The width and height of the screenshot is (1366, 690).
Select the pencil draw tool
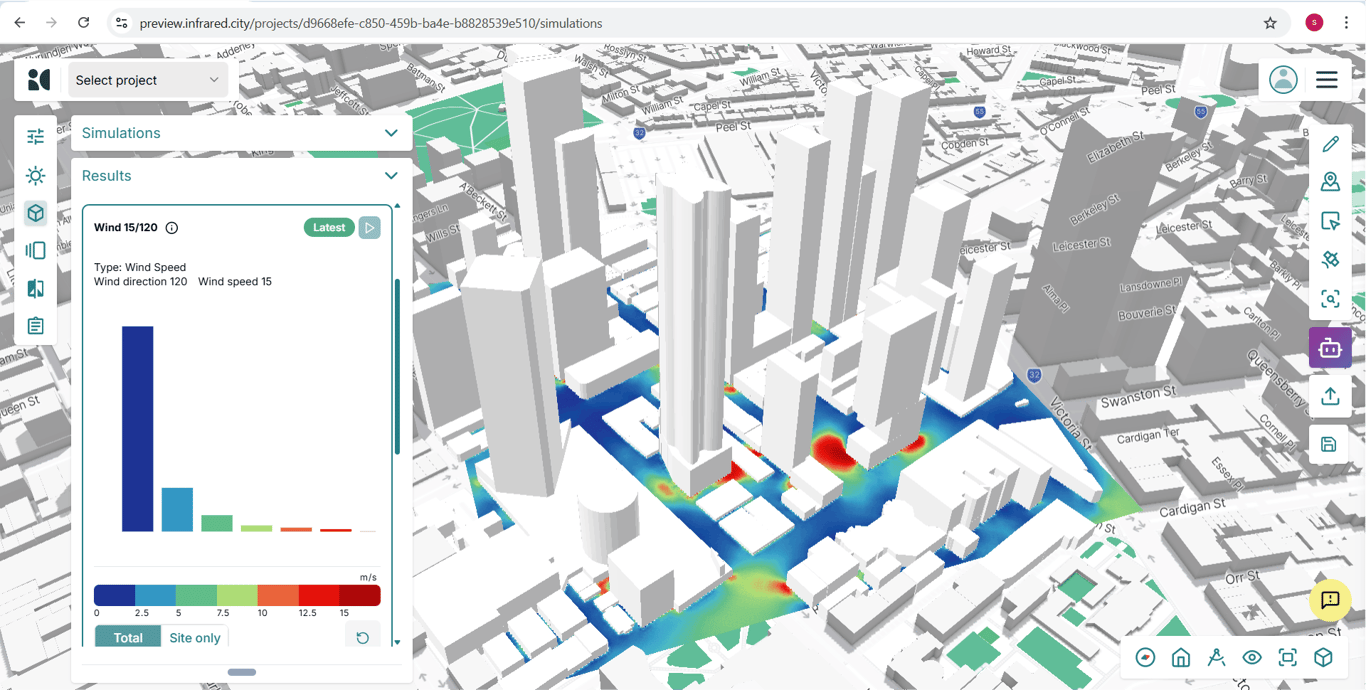pyautogui.click(x=1330, y=145)
